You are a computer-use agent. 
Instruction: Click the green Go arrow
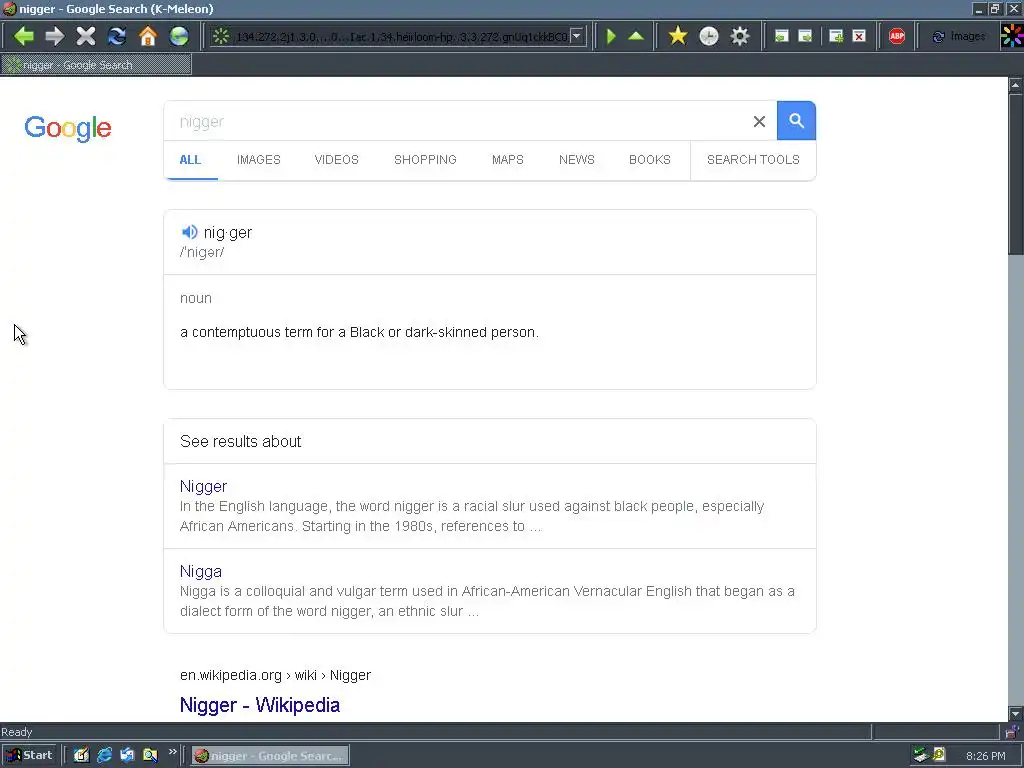611,36
